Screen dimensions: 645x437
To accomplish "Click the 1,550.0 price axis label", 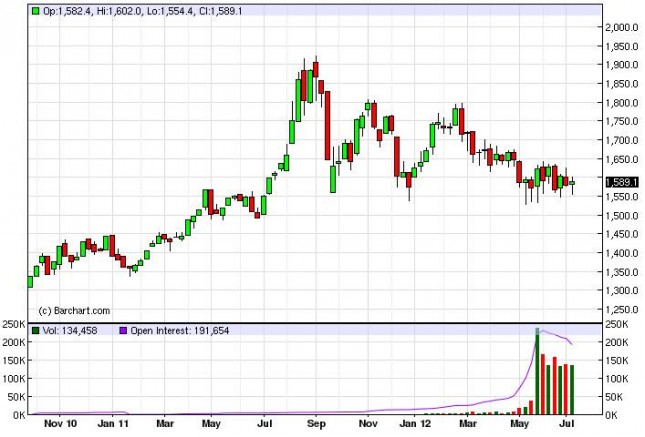I will point(622,197).
